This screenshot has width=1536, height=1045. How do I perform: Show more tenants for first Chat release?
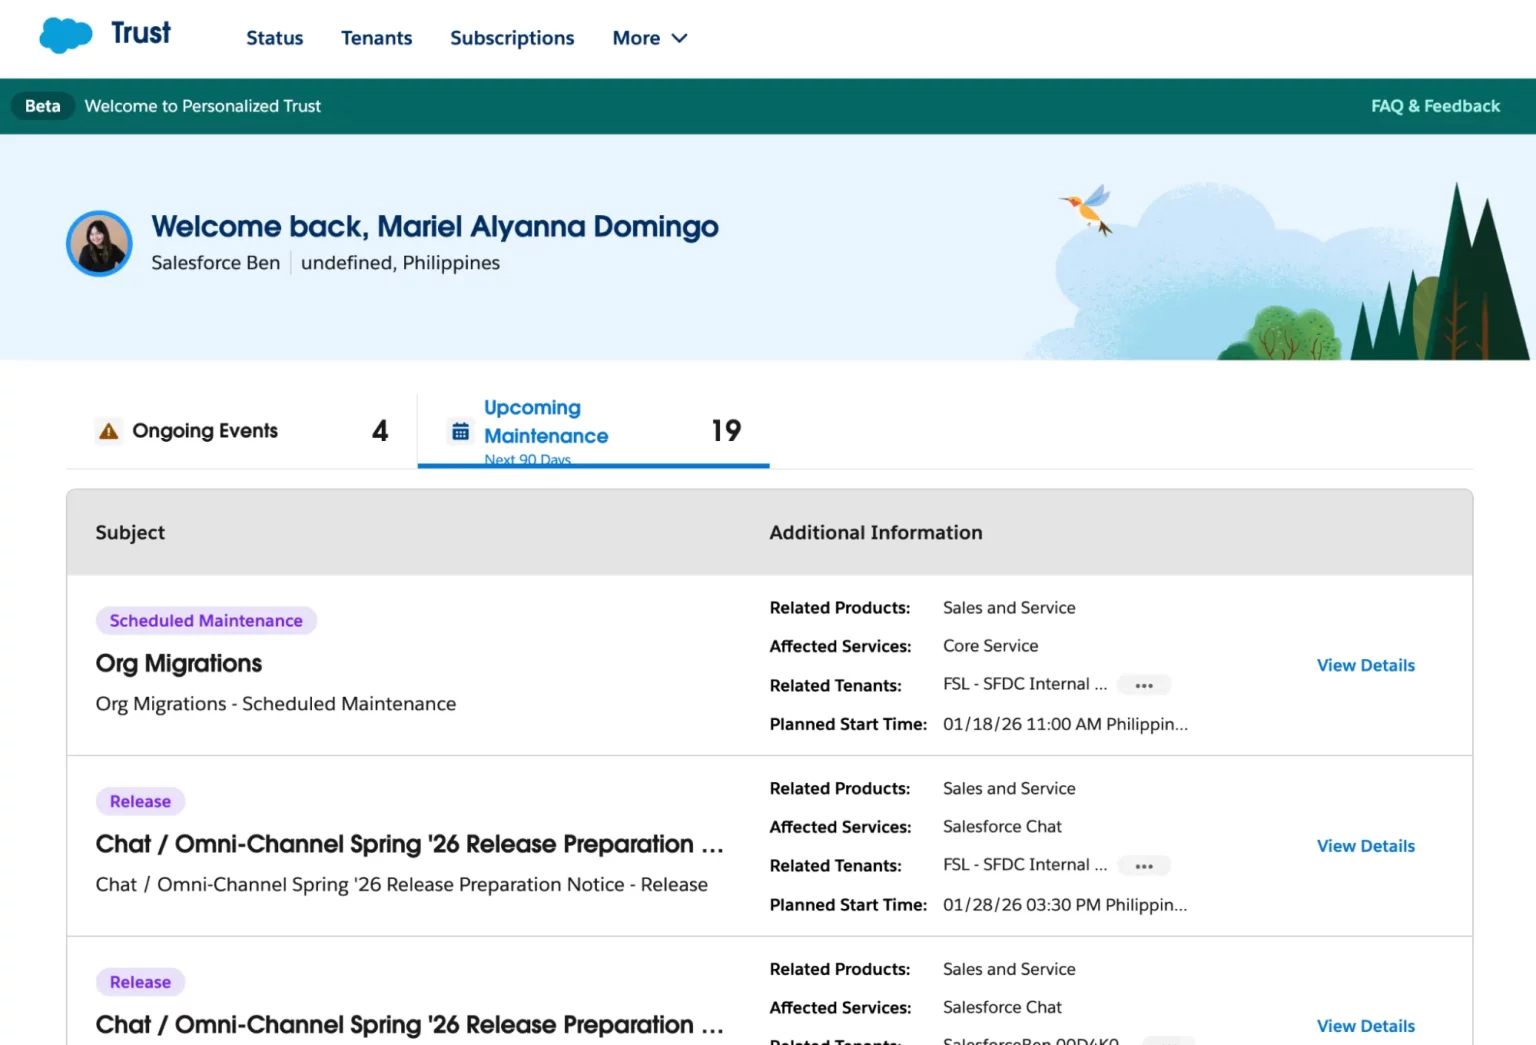tap(1143, 866)
